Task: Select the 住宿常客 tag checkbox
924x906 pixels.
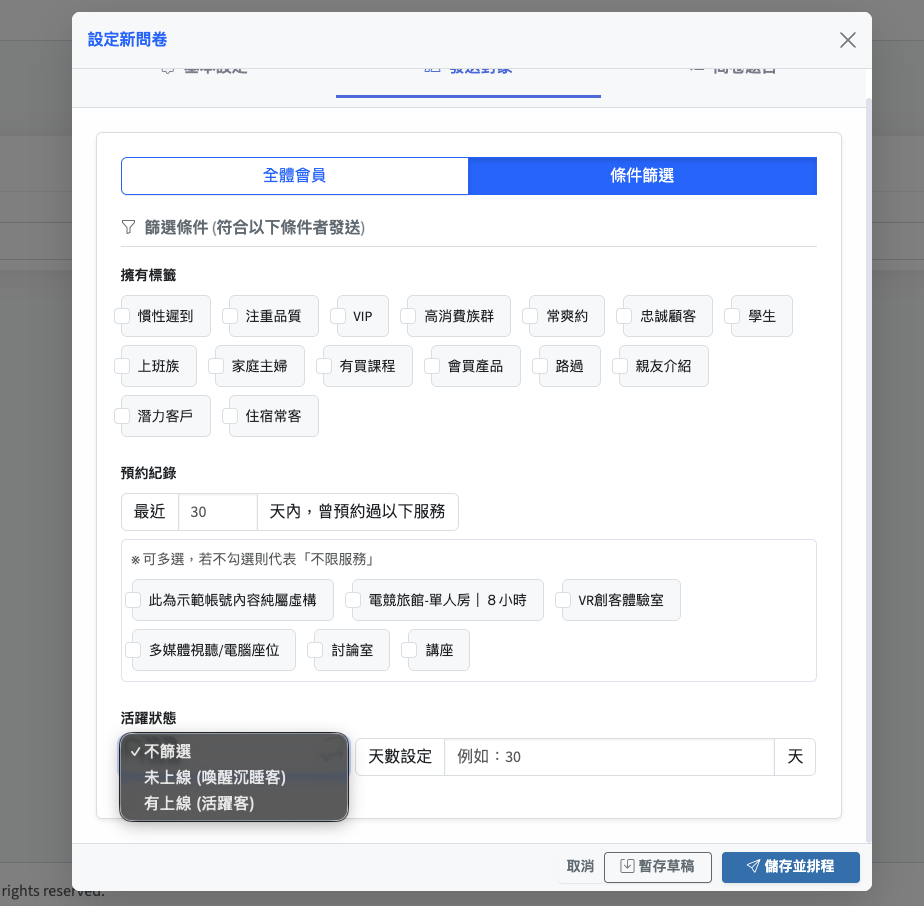Action: [x=230, y=416]
